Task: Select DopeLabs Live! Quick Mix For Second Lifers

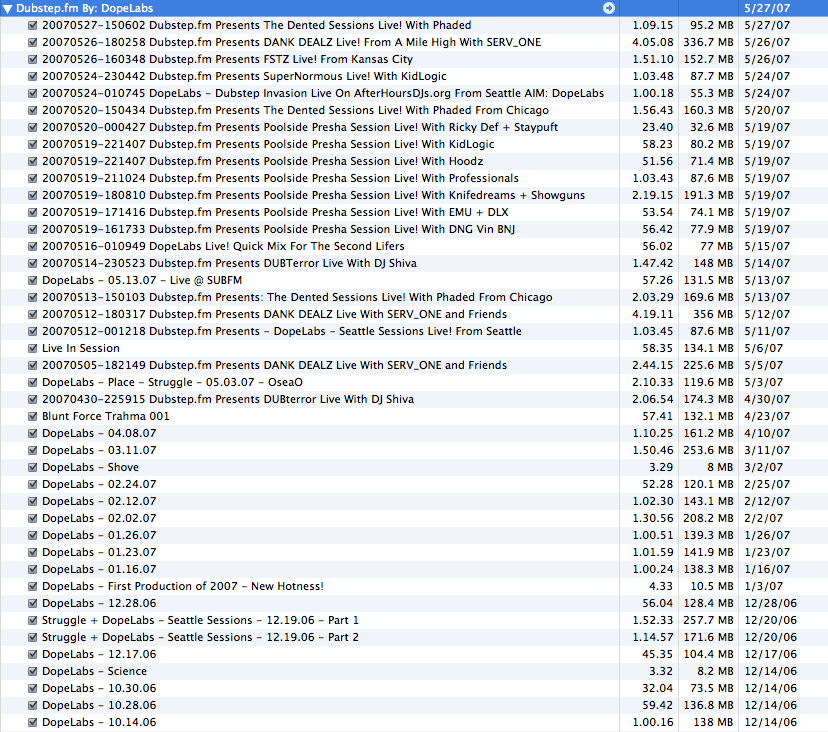Action: point(223,246)
